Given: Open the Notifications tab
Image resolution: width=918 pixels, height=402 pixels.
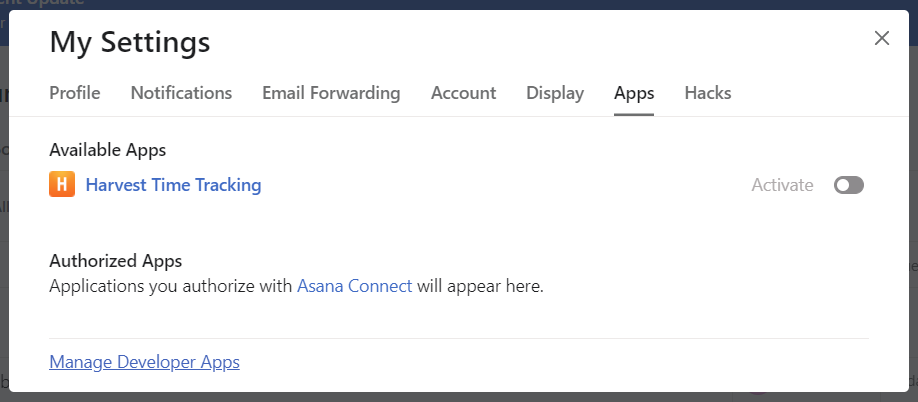Looking at the screenshot, I should click(181, 93).
